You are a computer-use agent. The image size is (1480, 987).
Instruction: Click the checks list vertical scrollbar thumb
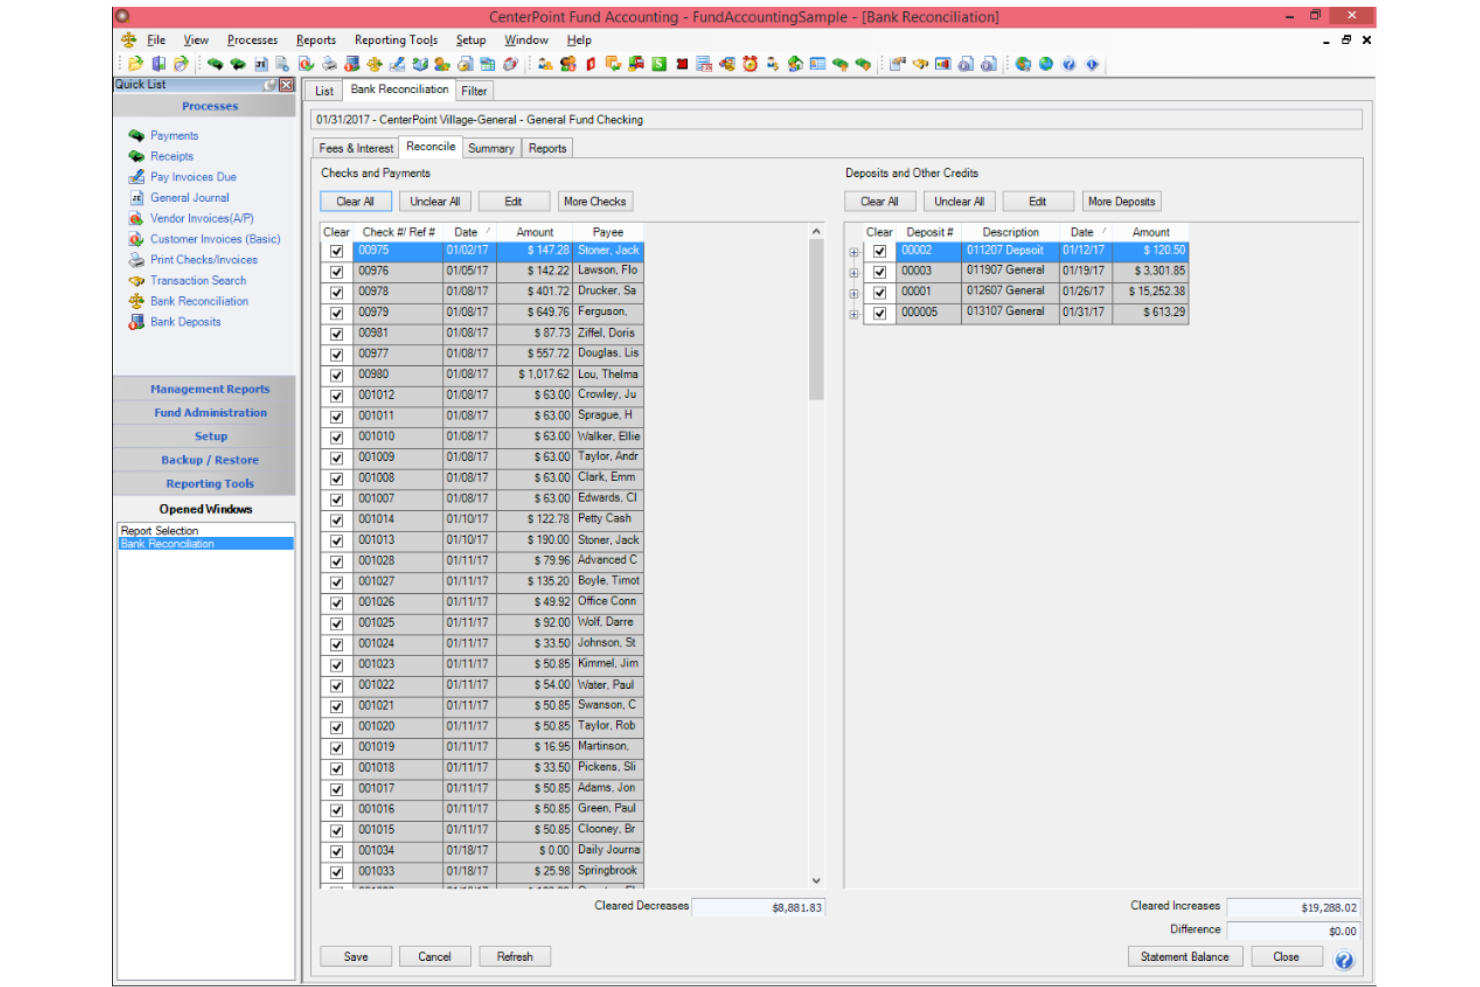click(816, 320)
